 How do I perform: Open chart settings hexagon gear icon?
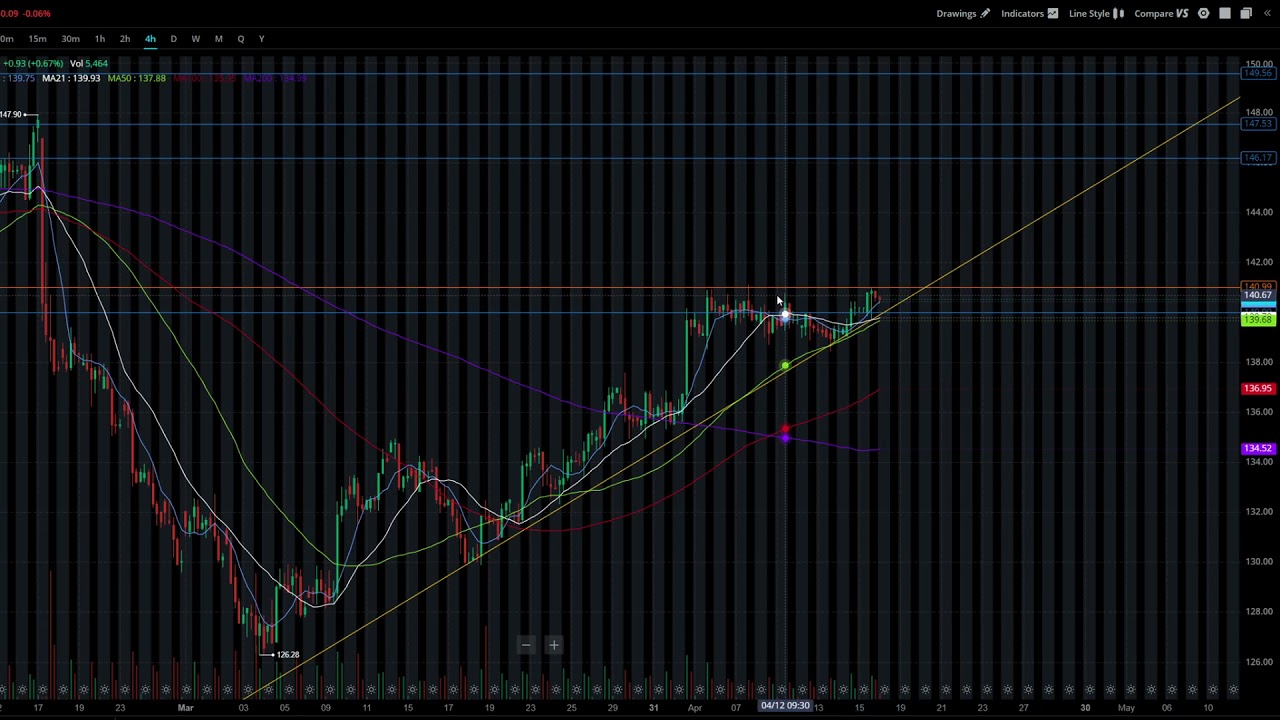[1204, 13]
